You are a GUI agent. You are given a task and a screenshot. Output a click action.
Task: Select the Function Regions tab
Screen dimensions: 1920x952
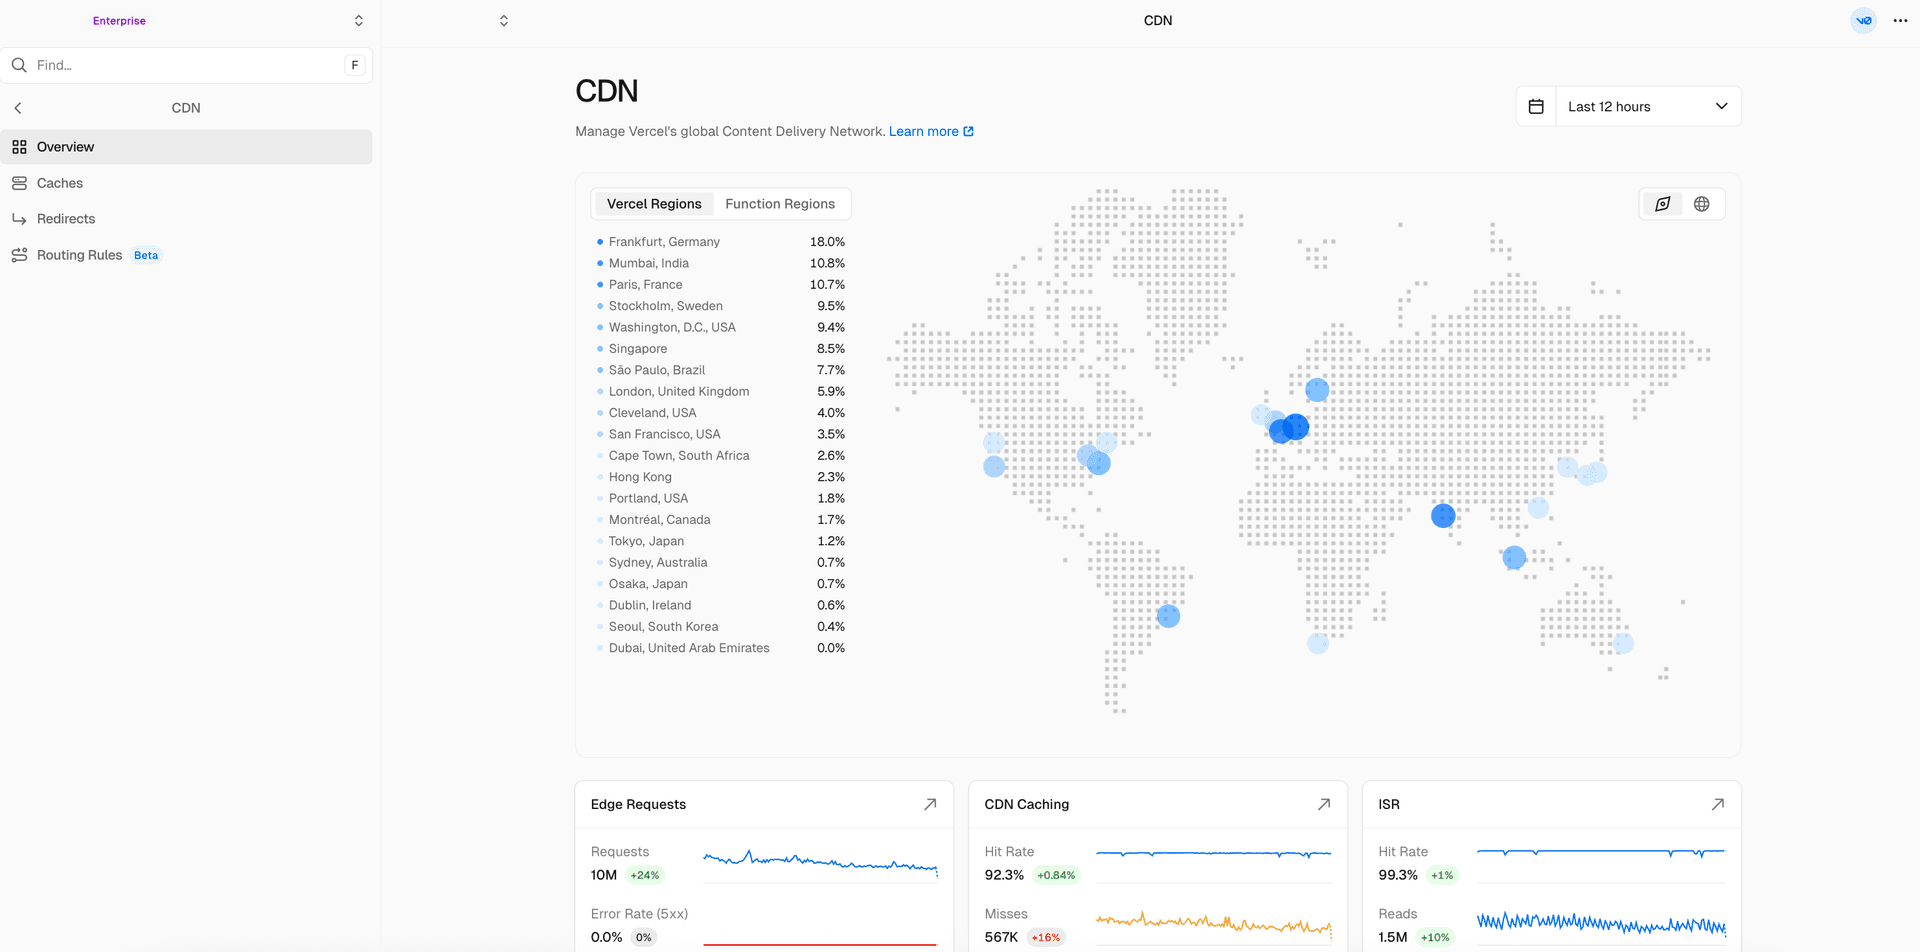pos(779,204)
